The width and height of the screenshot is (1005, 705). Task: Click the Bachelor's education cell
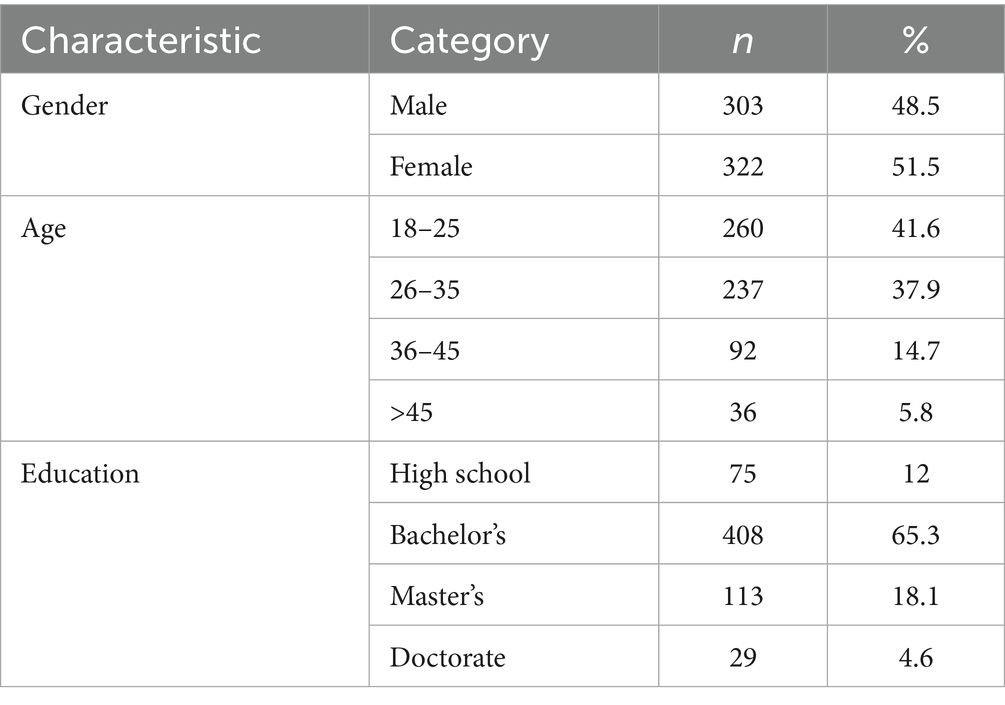[448, 535]
